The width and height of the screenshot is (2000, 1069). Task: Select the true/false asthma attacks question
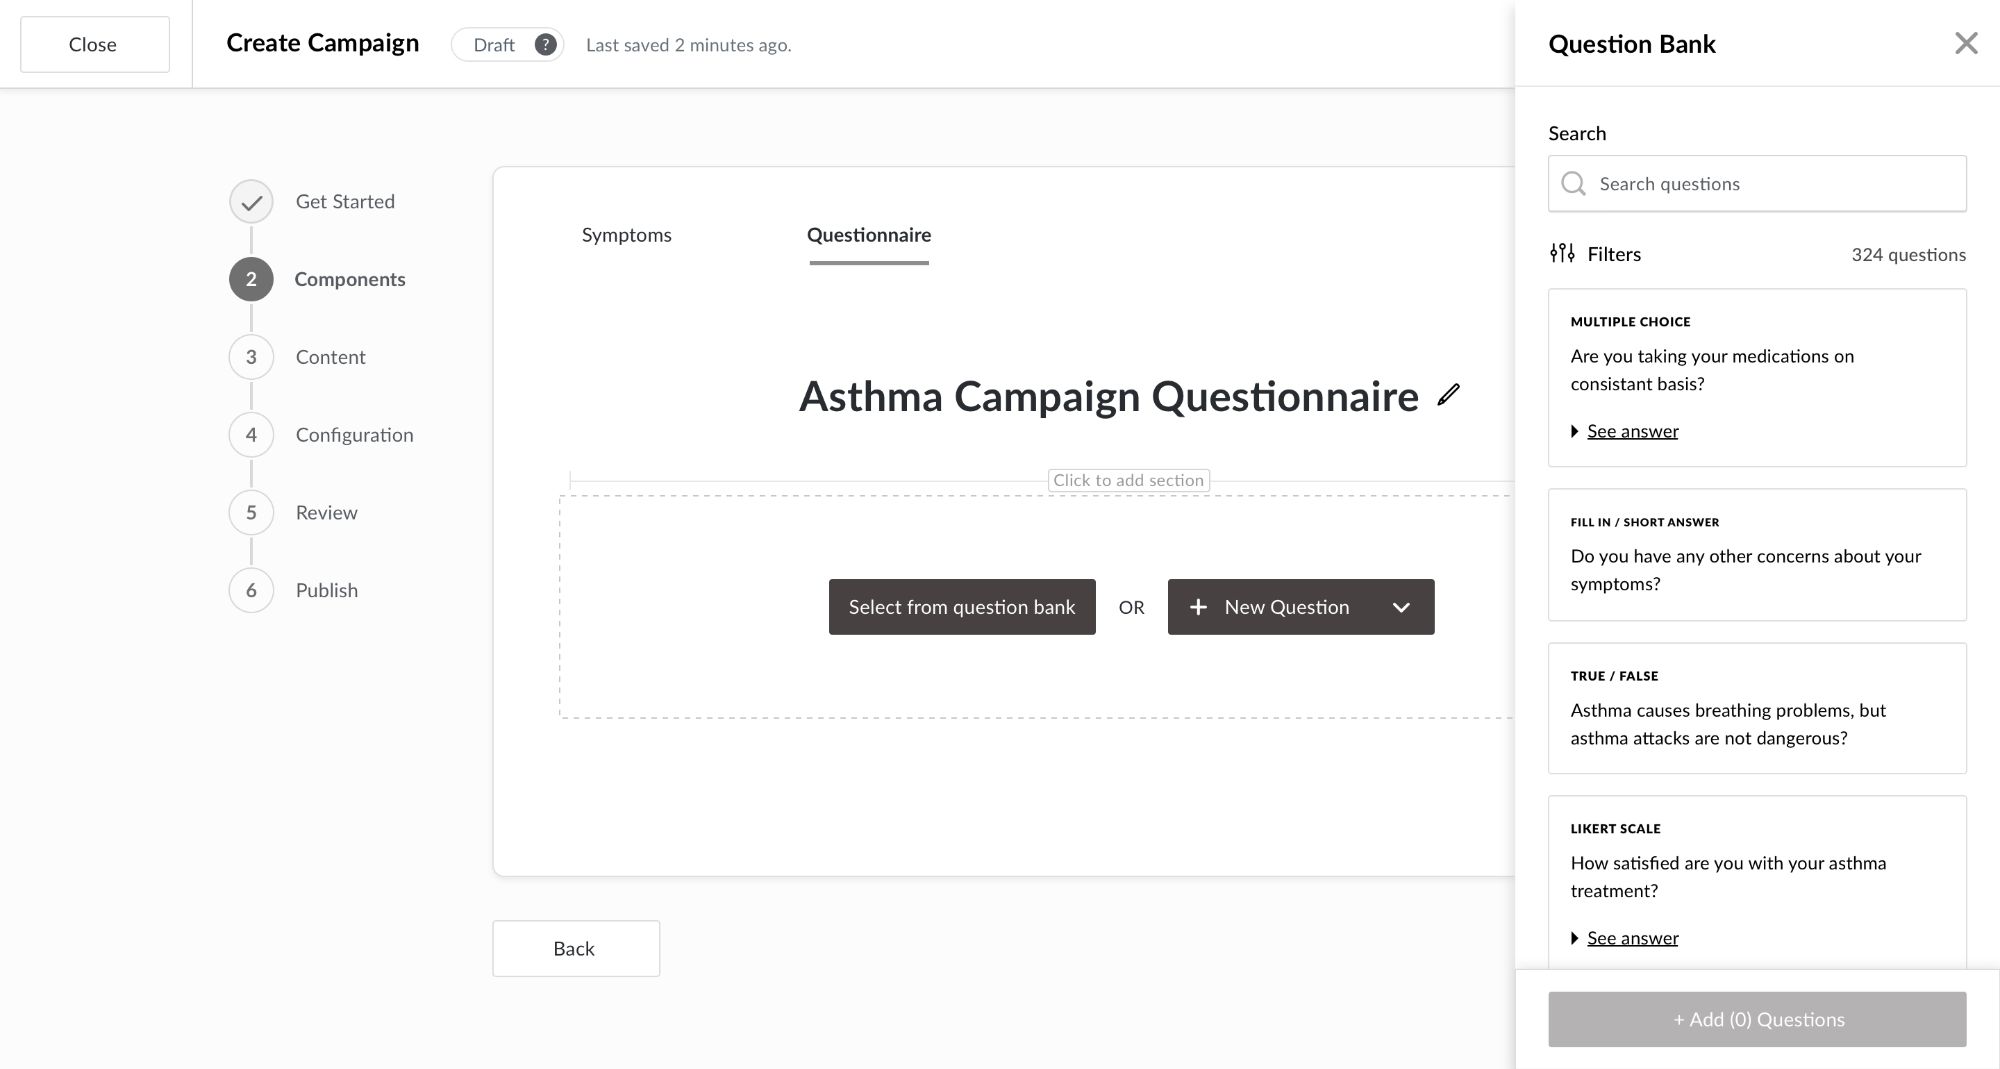pyautogui.click(x=1757, y=709)
